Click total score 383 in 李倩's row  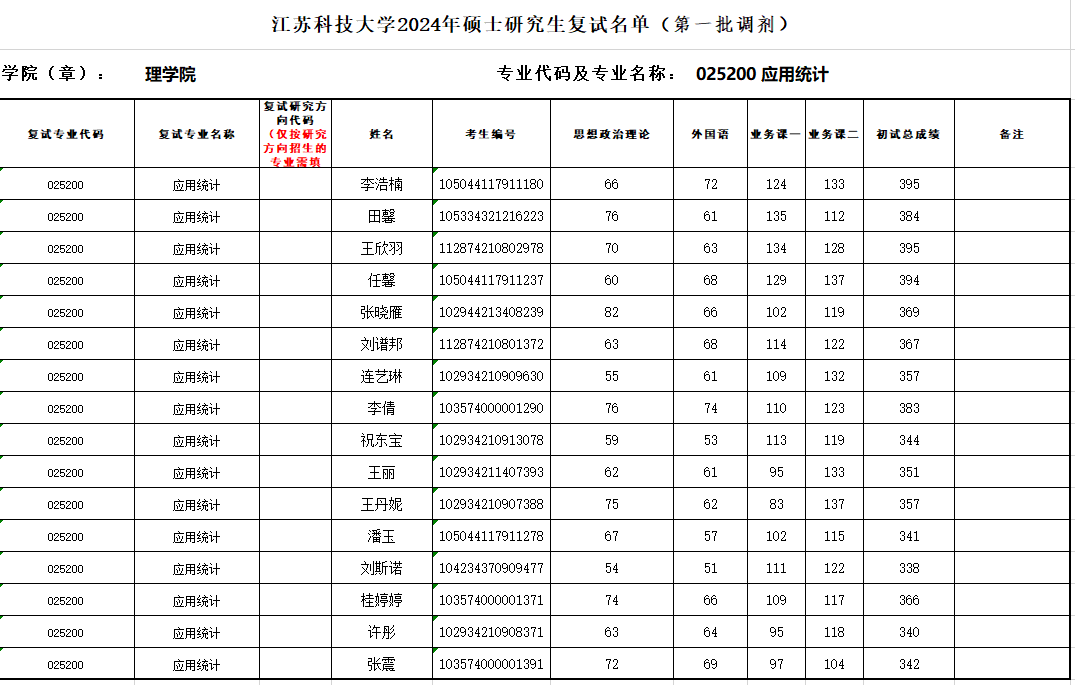click(909, 409)
